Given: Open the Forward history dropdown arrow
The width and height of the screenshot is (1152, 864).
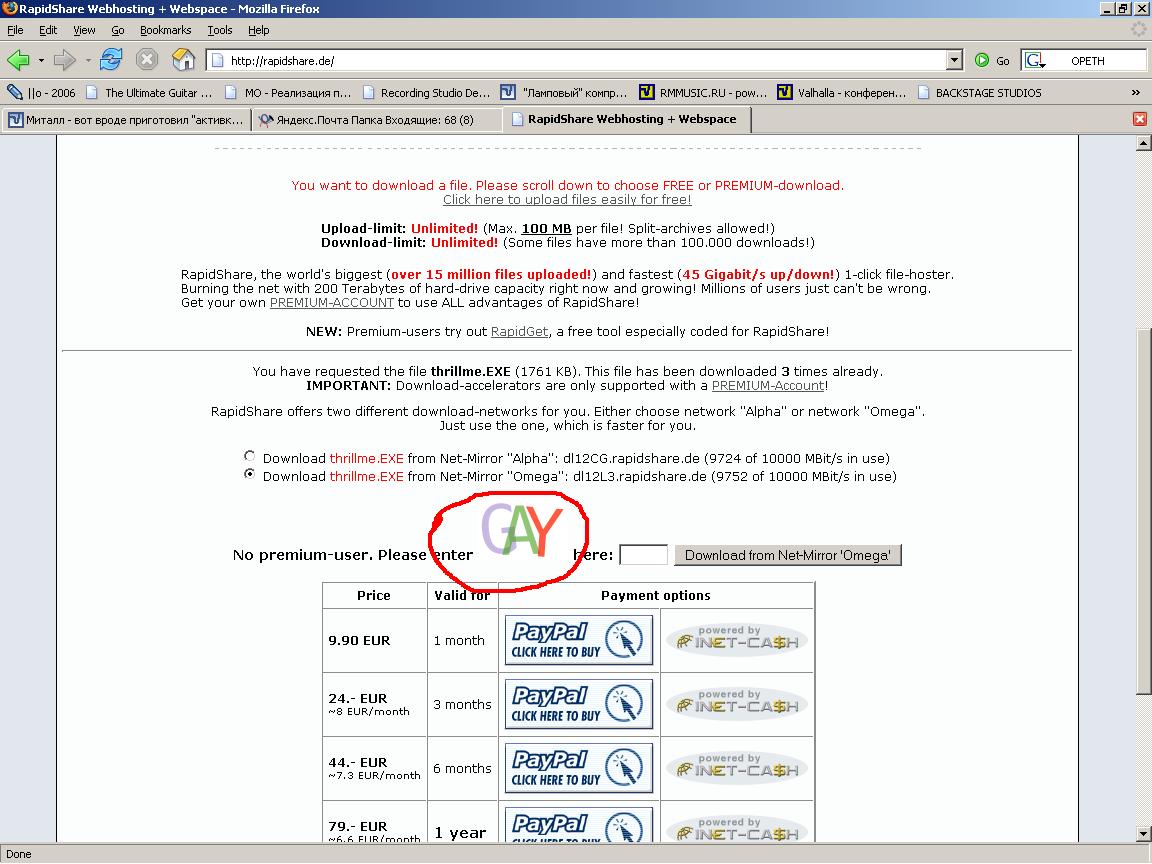Looking at the screenshot, I should (x=87, y=60).
